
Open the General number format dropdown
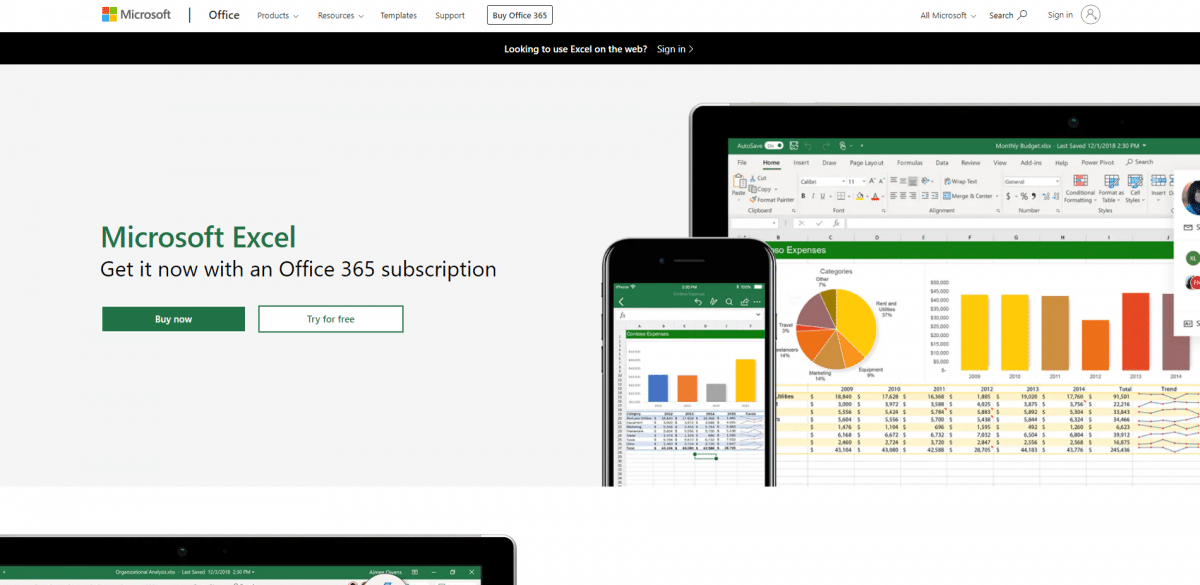pyautogui.click(x=1057, y=181)
